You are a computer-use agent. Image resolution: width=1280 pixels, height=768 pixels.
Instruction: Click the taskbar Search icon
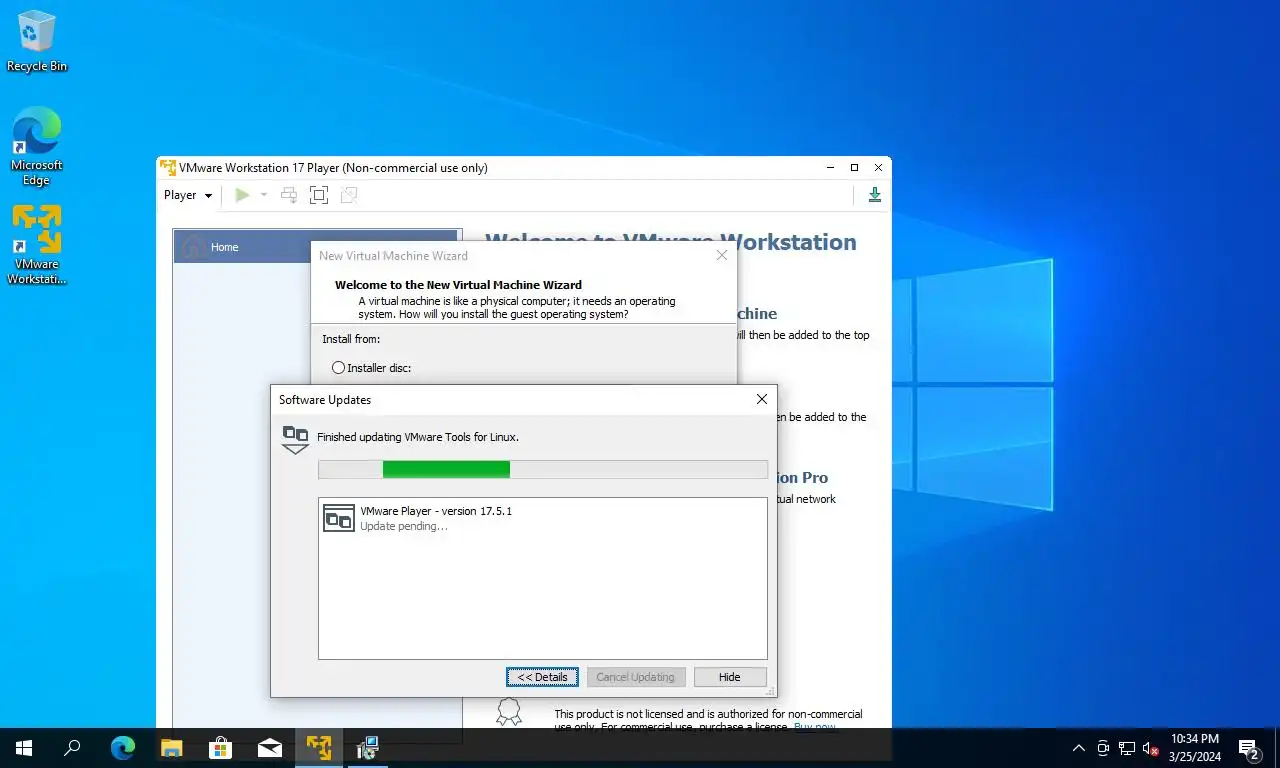[x=72, y=748]
